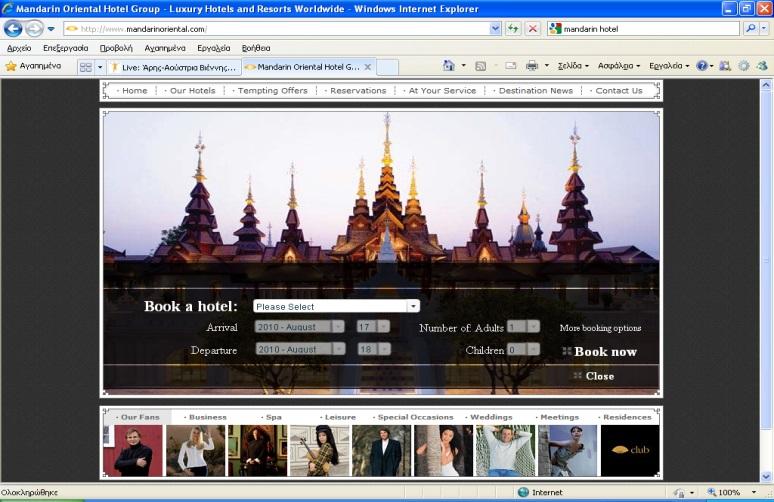Click the Quick Tabs grid icon
Viewport: 774px width, 502px height.
tap(85, 67)
